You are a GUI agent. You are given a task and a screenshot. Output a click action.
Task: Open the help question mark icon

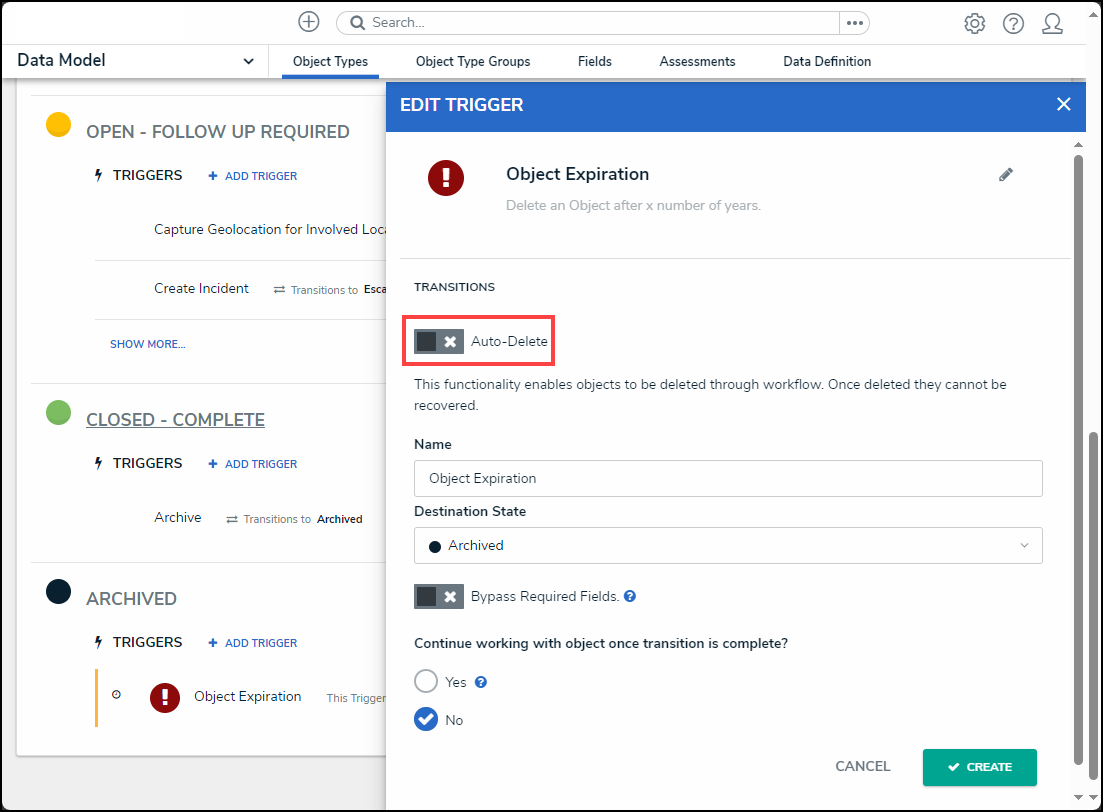point(1013,24)
